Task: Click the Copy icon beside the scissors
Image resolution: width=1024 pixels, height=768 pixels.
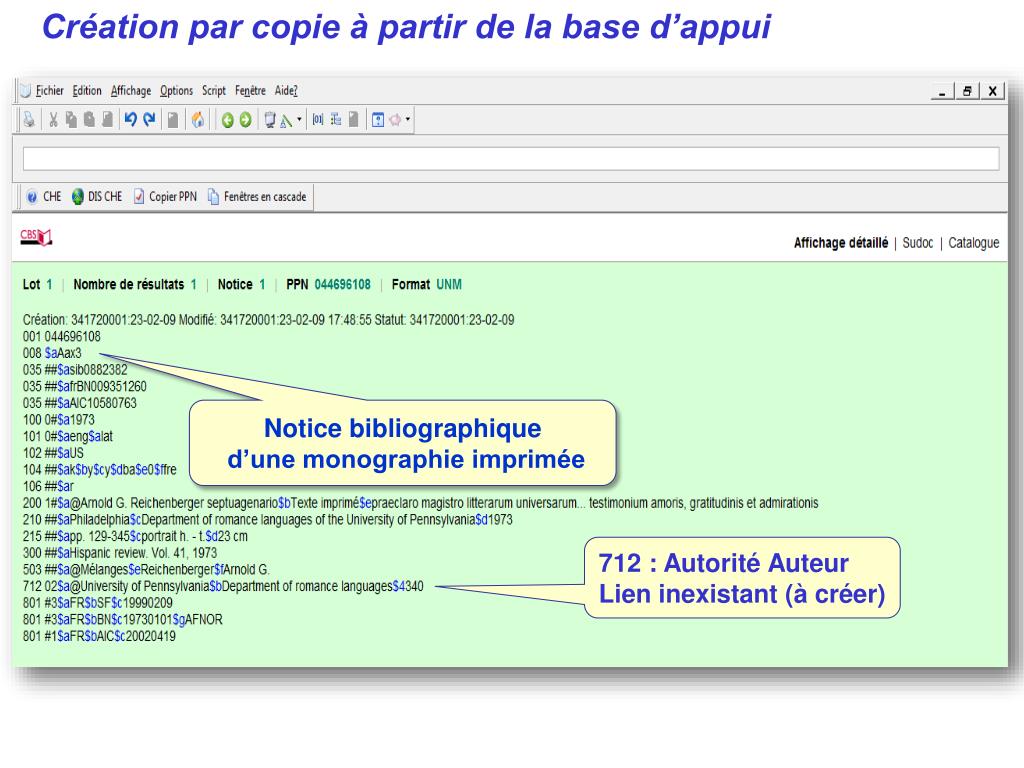Action: click(71, 120)
